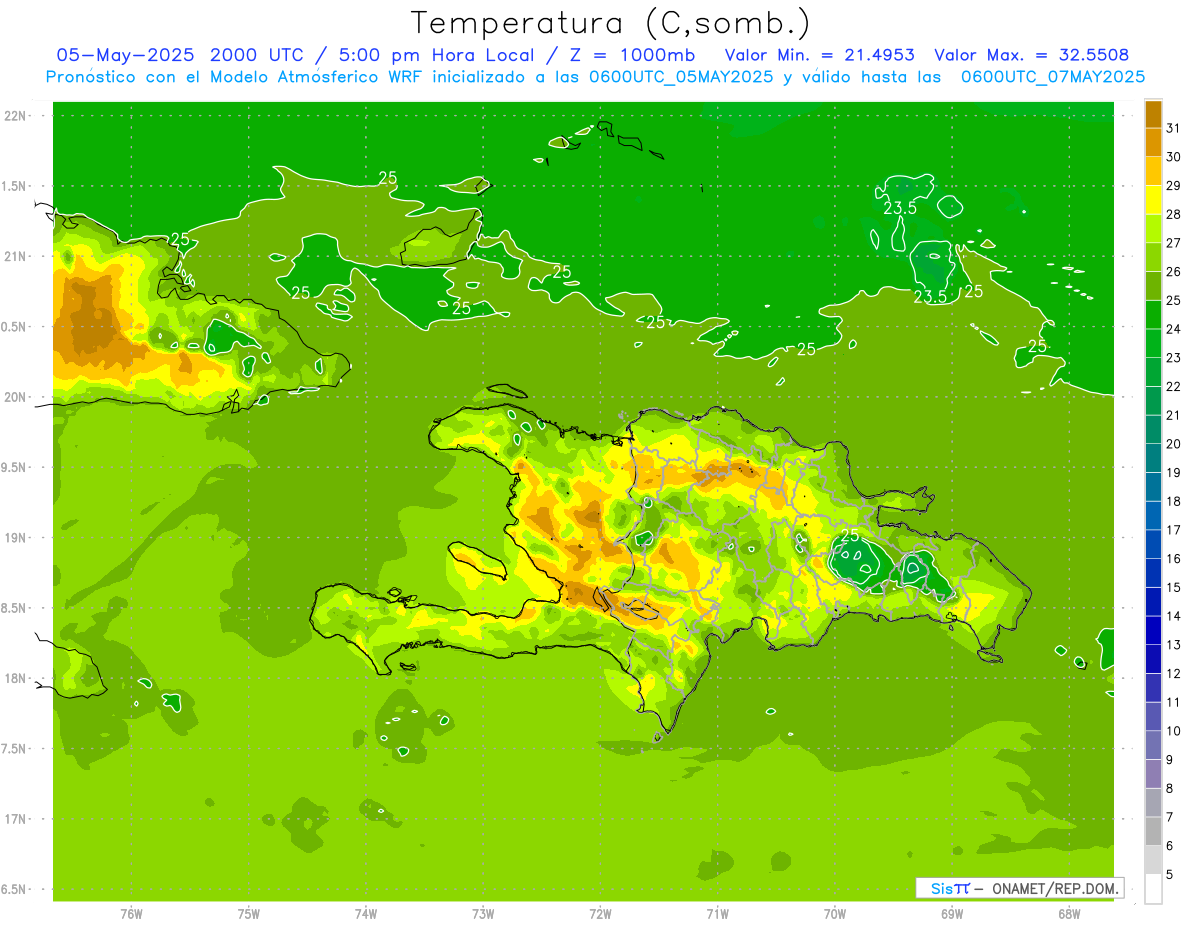Click the "17N" latitude axis label
The height and width of the screenshot is (927, 1200).
coord(15,819)
